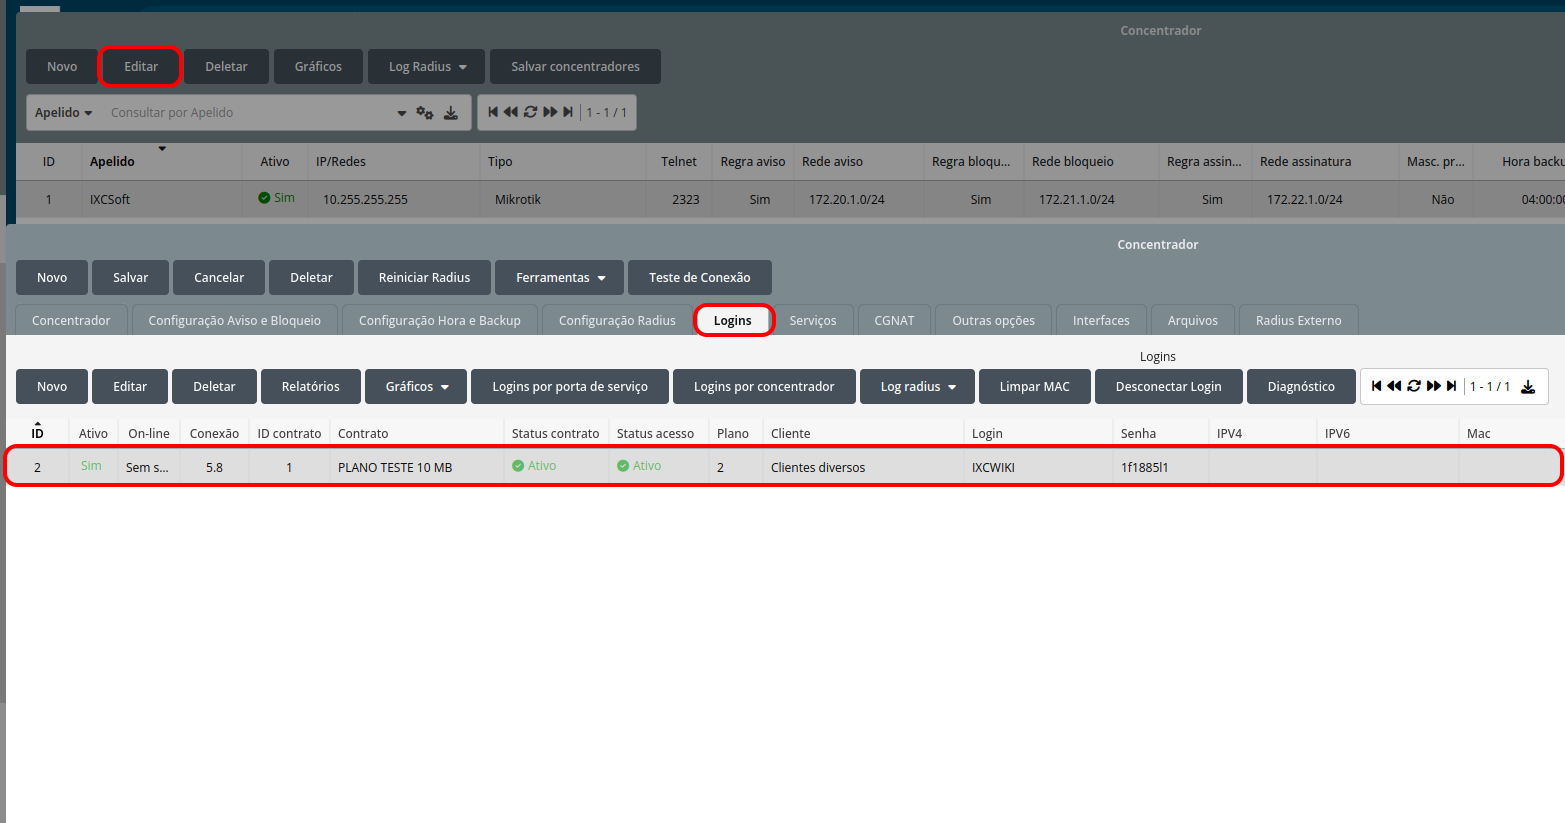Image resolution: width=1565 pixels, height=823 pixels.
Task: Go to first page in top Concentrador list pager
Action: [493, 112]
